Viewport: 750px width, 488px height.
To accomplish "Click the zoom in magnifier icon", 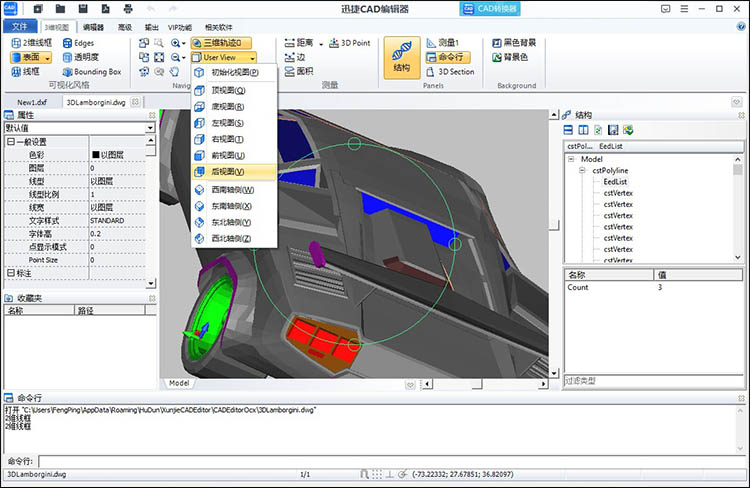I will [176, 43].
